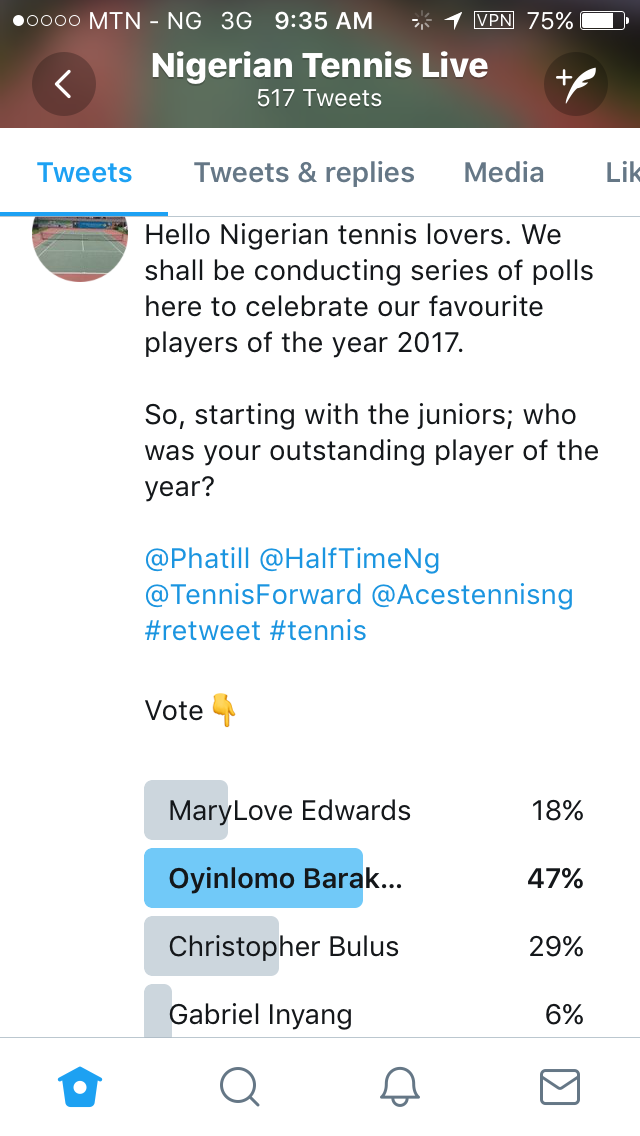Open the Home timeline icon

click(x=81, y=1086)
